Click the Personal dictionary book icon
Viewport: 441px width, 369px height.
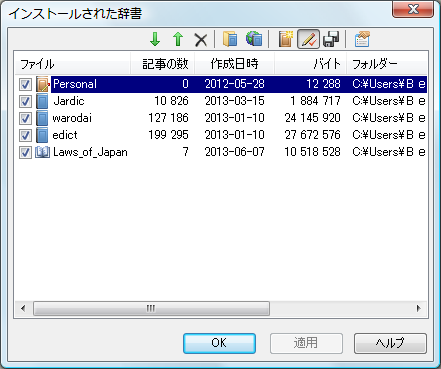pyautogui.click(x=43, y=84)
